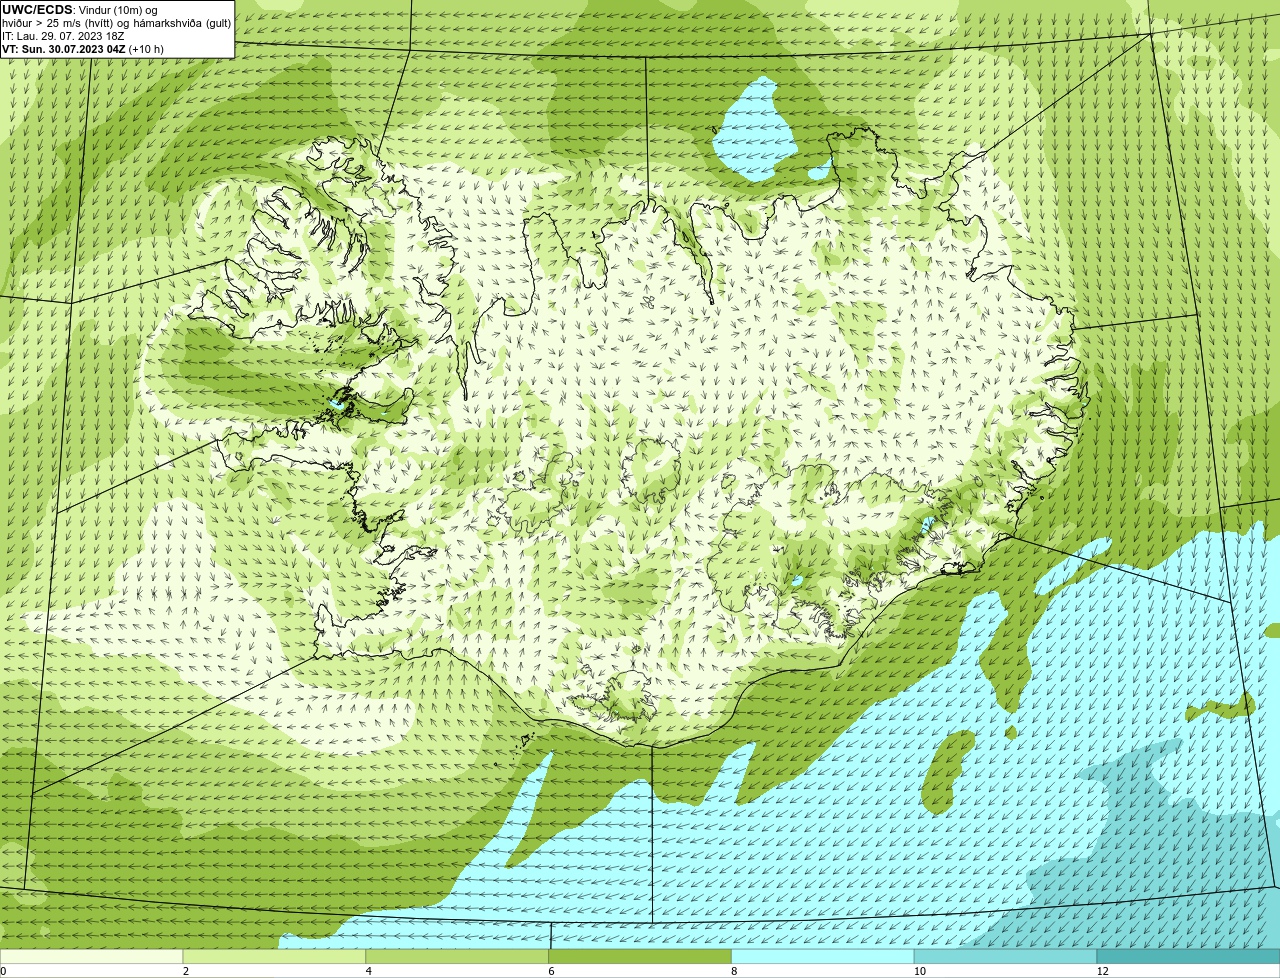This screenshot has height=978, width=1280.
Task: Pick the palest legend swatch, 0 to 2
Action: tap(91, 957)
